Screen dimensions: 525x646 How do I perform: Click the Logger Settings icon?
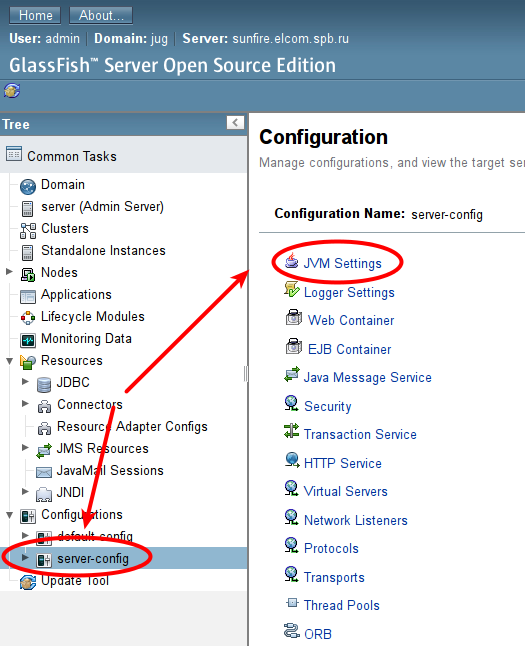click(x=292, y=289)
